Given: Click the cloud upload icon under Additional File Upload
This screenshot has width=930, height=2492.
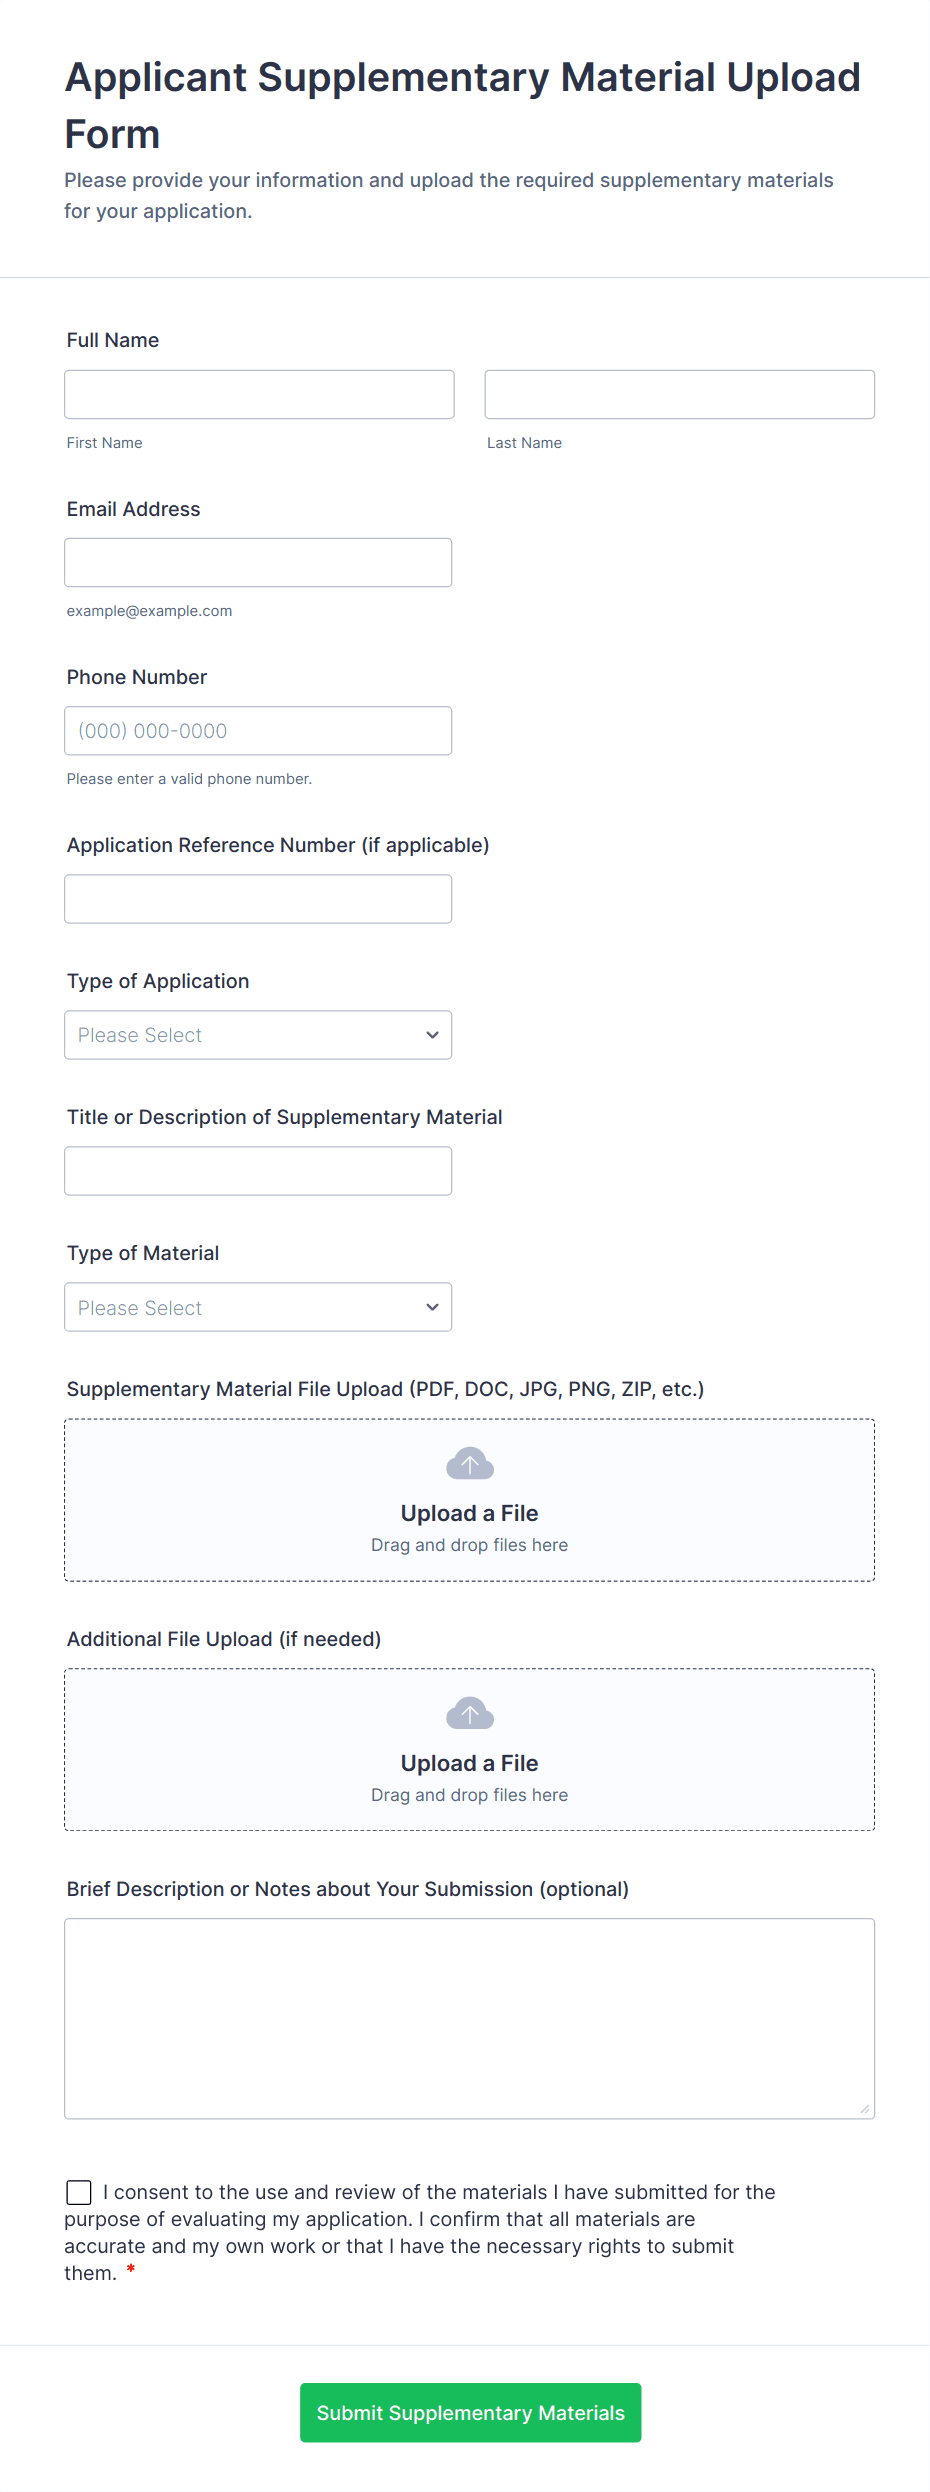Looking at the screenshot, I should coord(470,1714).
